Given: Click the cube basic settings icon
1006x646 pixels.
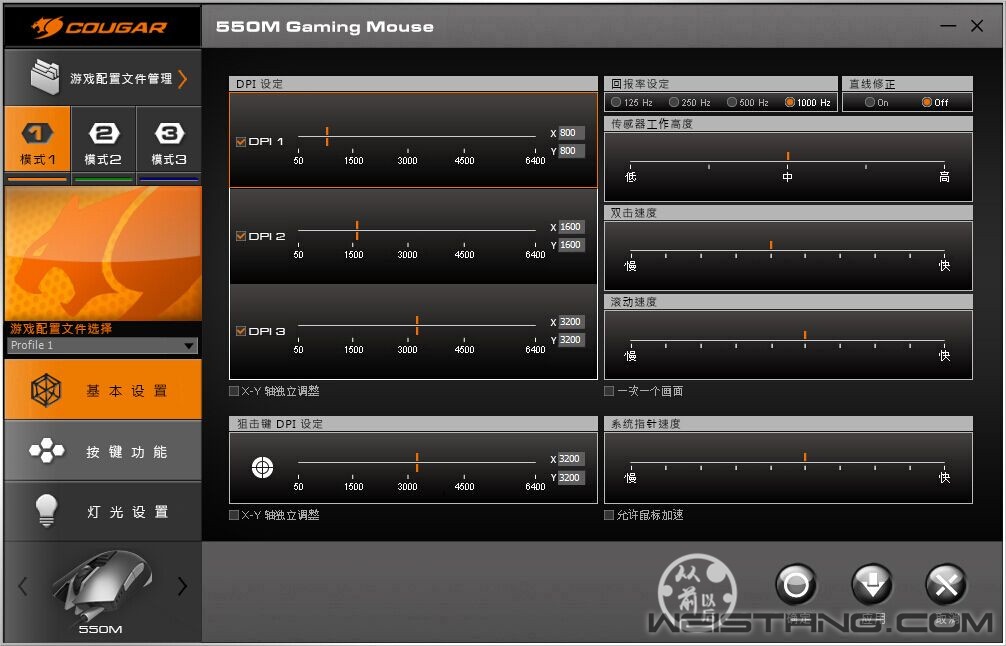Looking at the screenshot, I should tap(46, 390).
